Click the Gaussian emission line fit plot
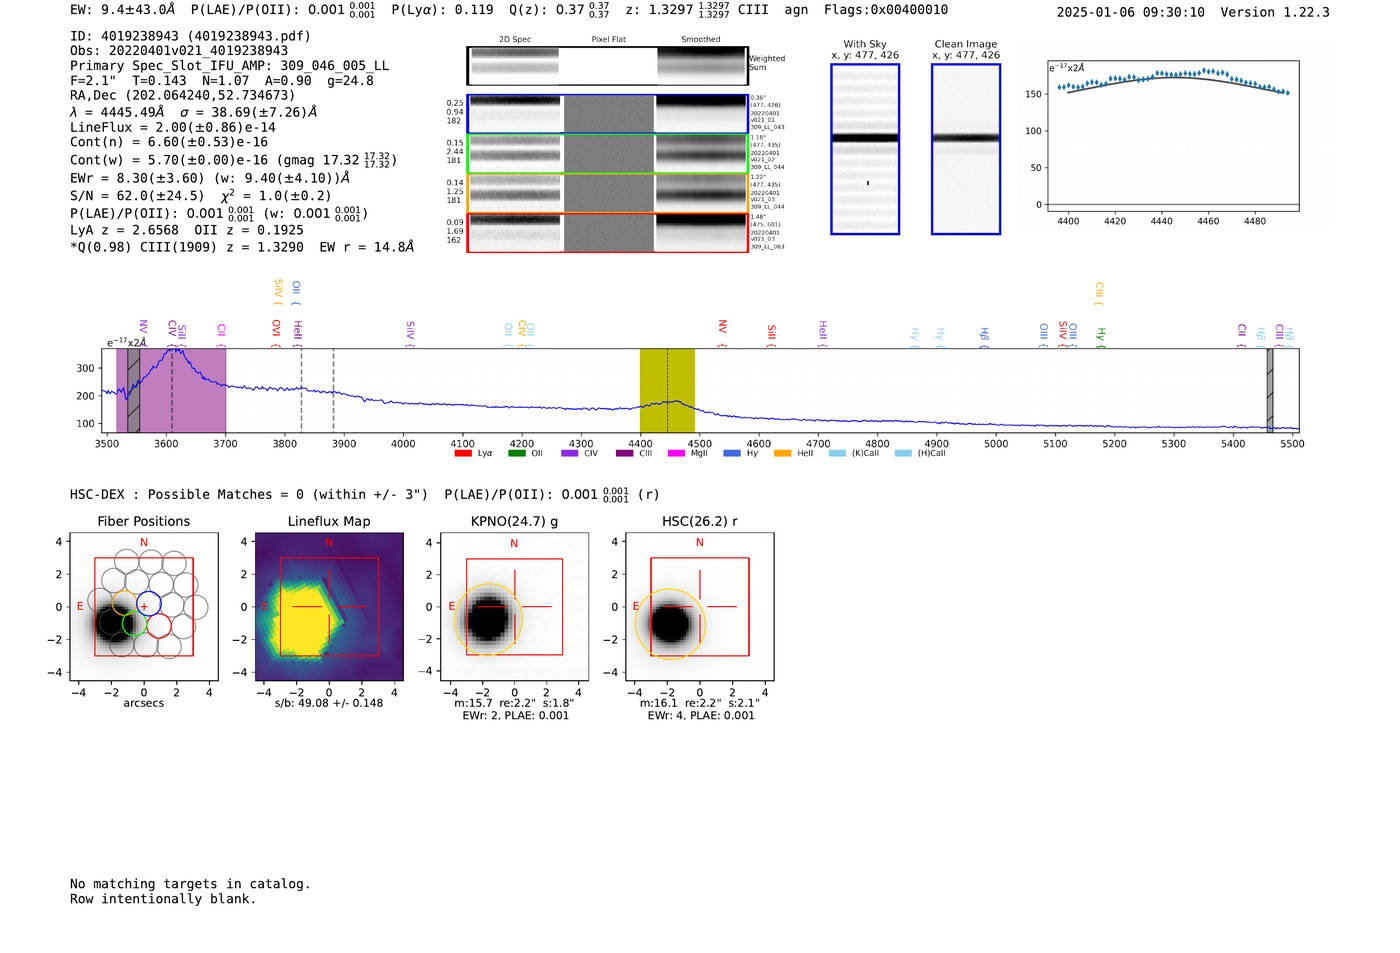The width and height of the screenshot is (1400, 953). coord(1172,137)
